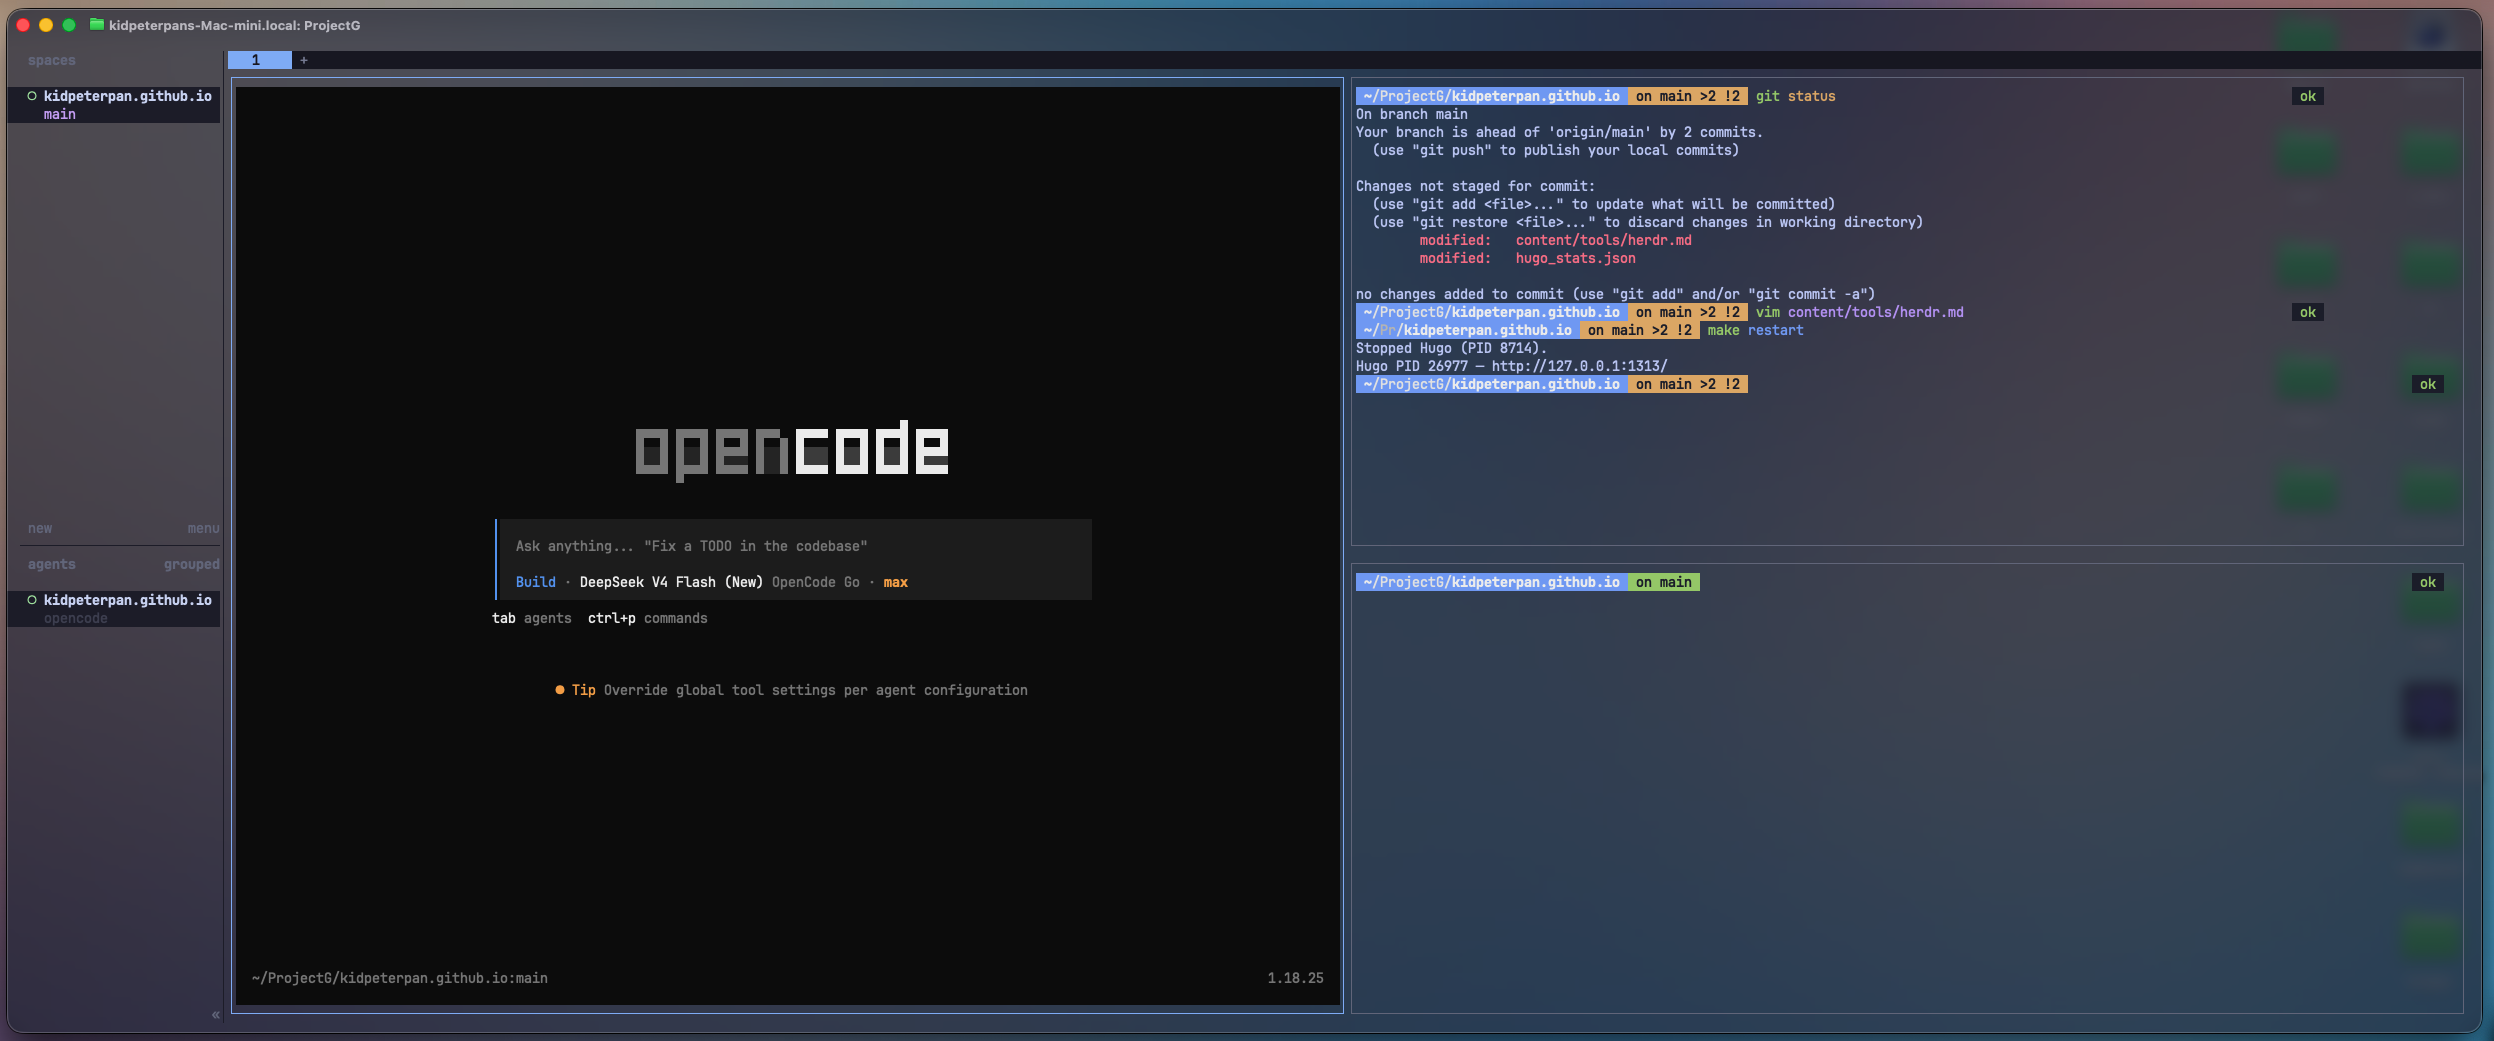The height and width of the screenshot is (1041, 2494).
Task: Select the kidpeterpan.github.io opencode agent entry
Action: (x=114, y=609)
